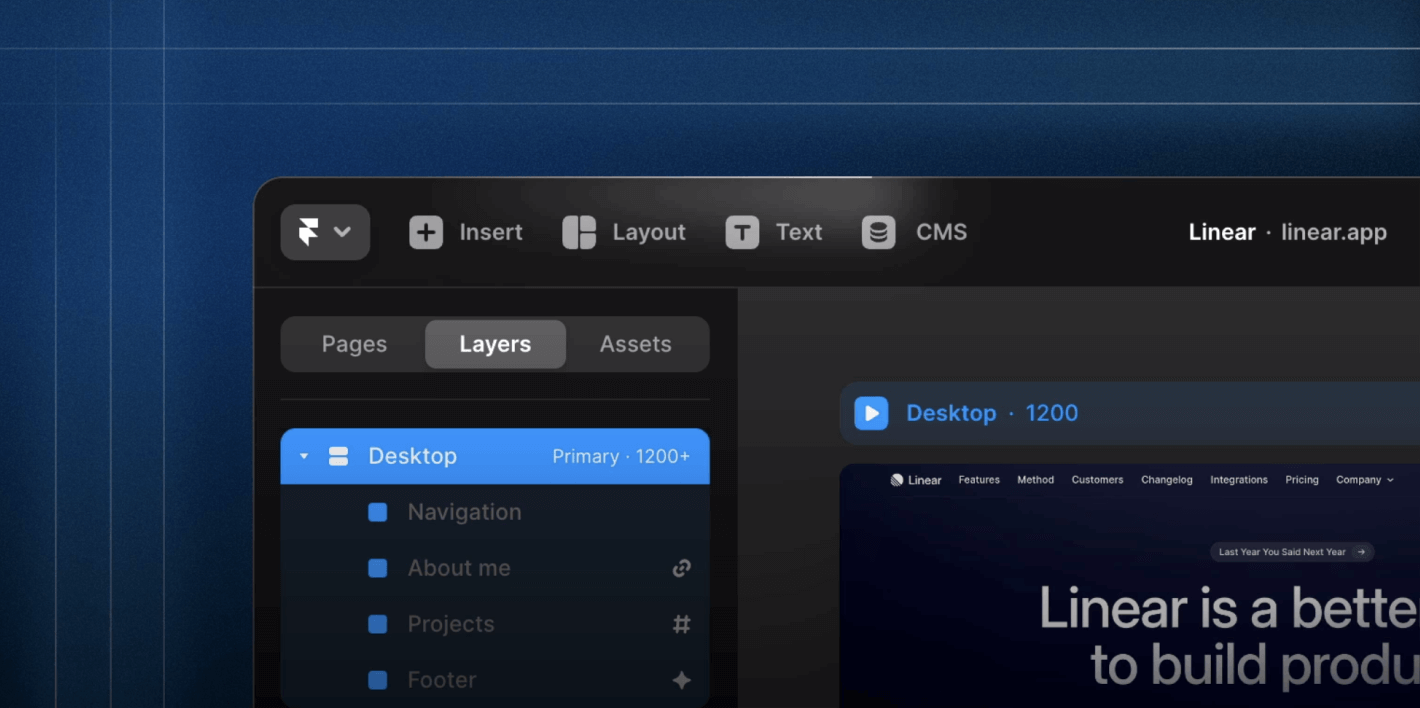Click the blue play preview icon
This screenshot has height=708, width=1420.
tap(871, 413)
